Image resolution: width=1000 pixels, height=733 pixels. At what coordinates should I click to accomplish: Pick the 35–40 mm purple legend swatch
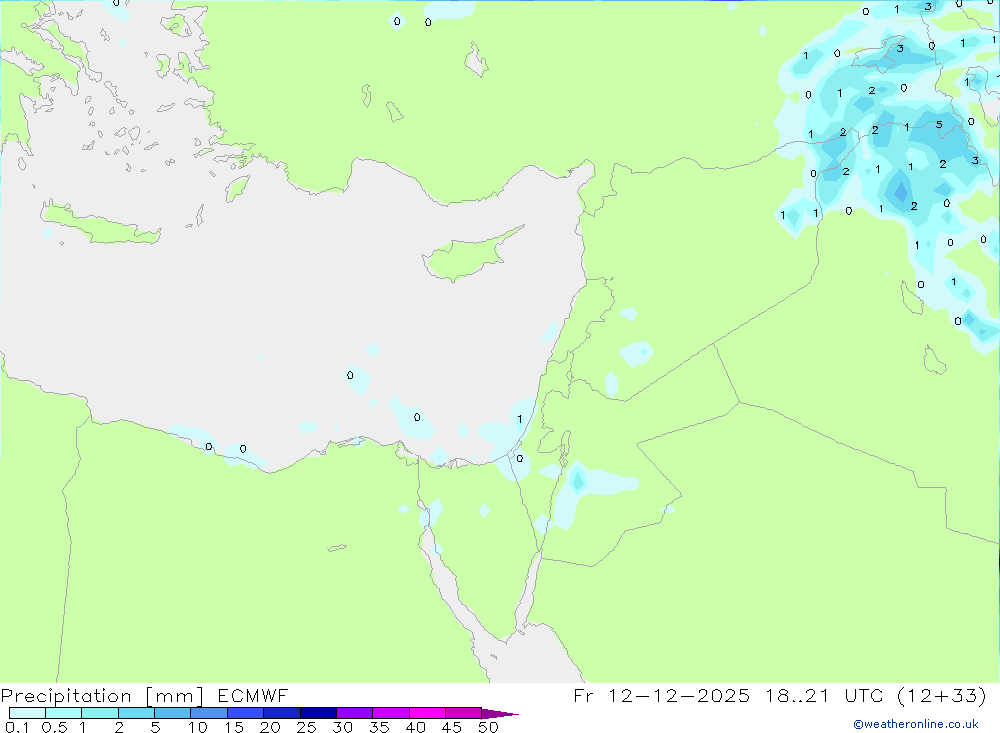pyautogui.click(x=390, y=713)
